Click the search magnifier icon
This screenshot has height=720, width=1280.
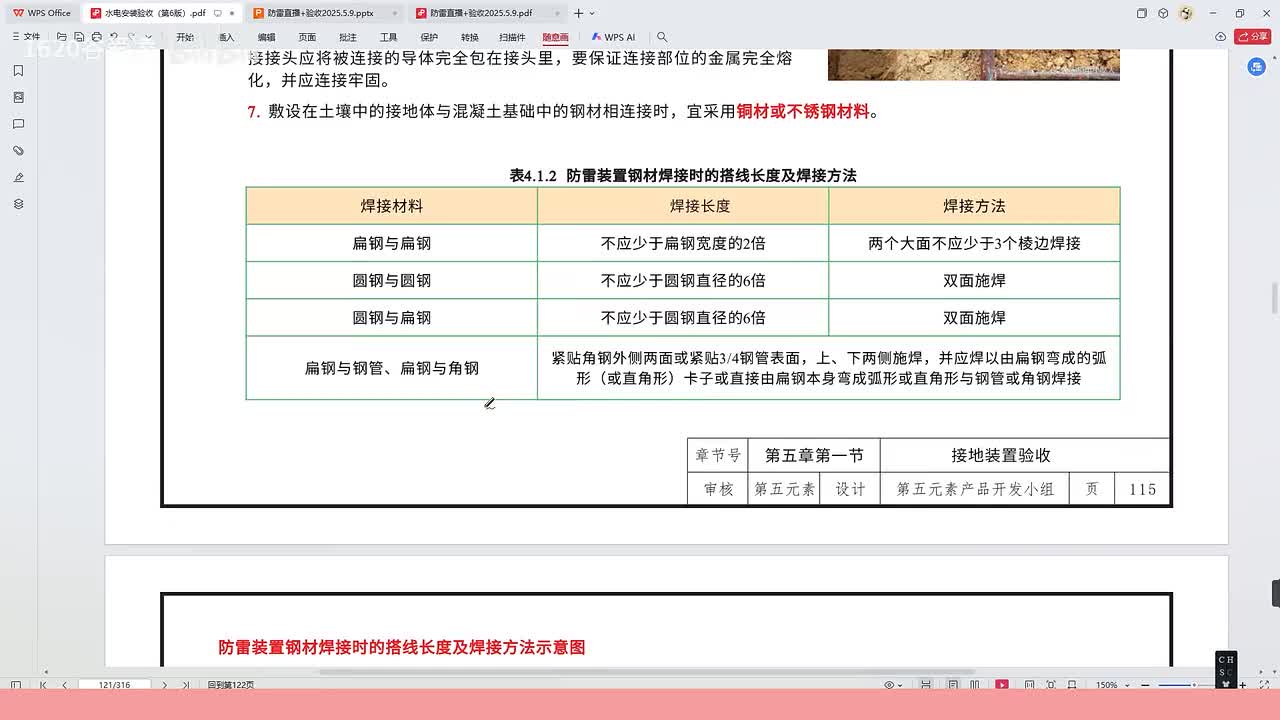pyautogui.click(x=662, y=37)
